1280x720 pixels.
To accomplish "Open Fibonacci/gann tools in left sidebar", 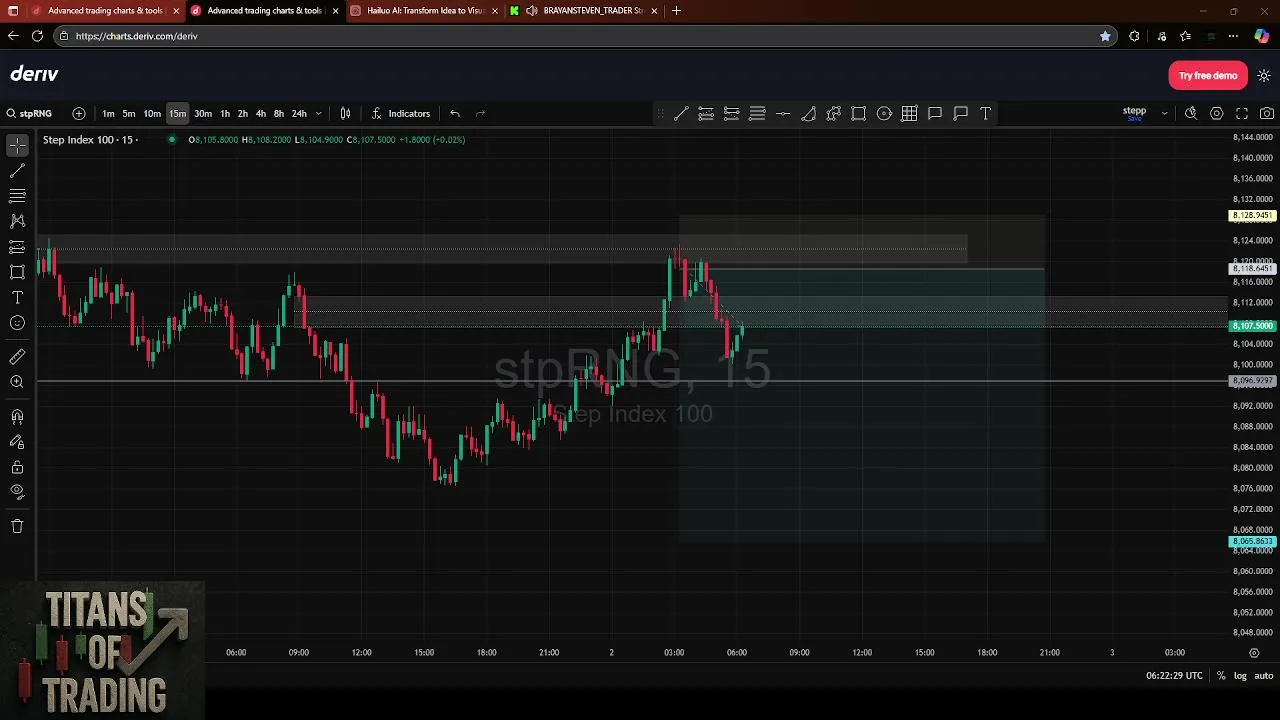I will 17,196.
